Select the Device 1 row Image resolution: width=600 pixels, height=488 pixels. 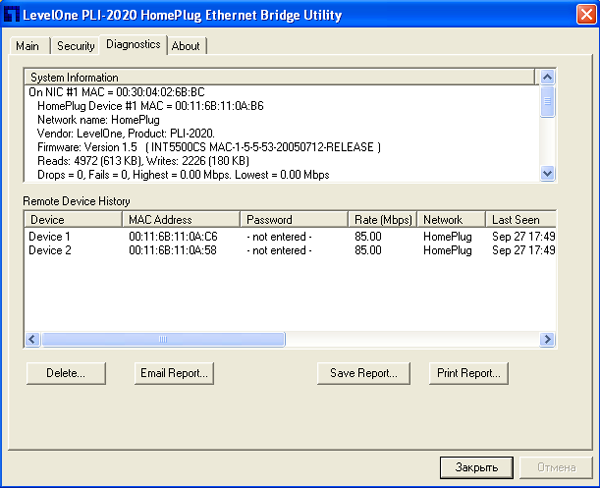click(x=291, y=237)
